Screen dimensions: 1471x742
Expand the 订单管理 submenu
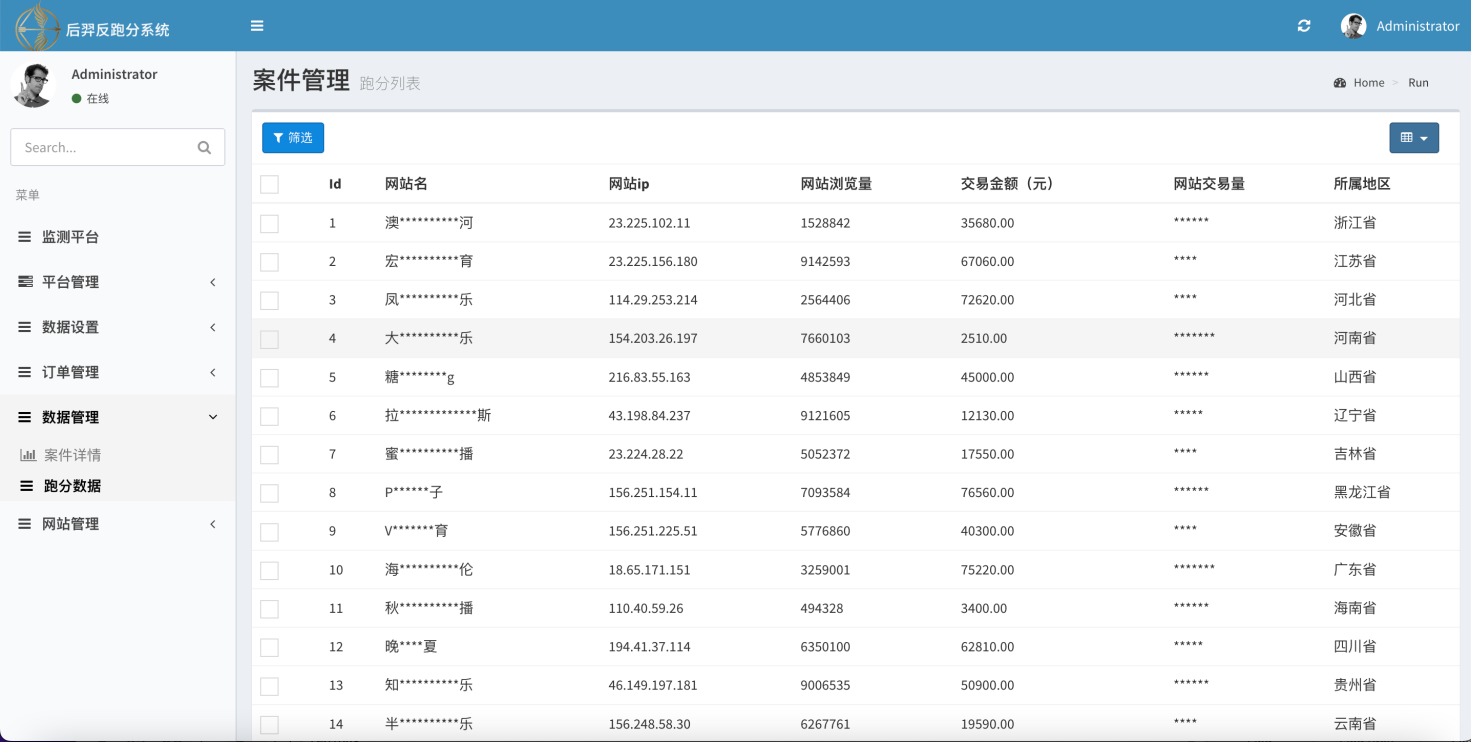coord(117,372)
